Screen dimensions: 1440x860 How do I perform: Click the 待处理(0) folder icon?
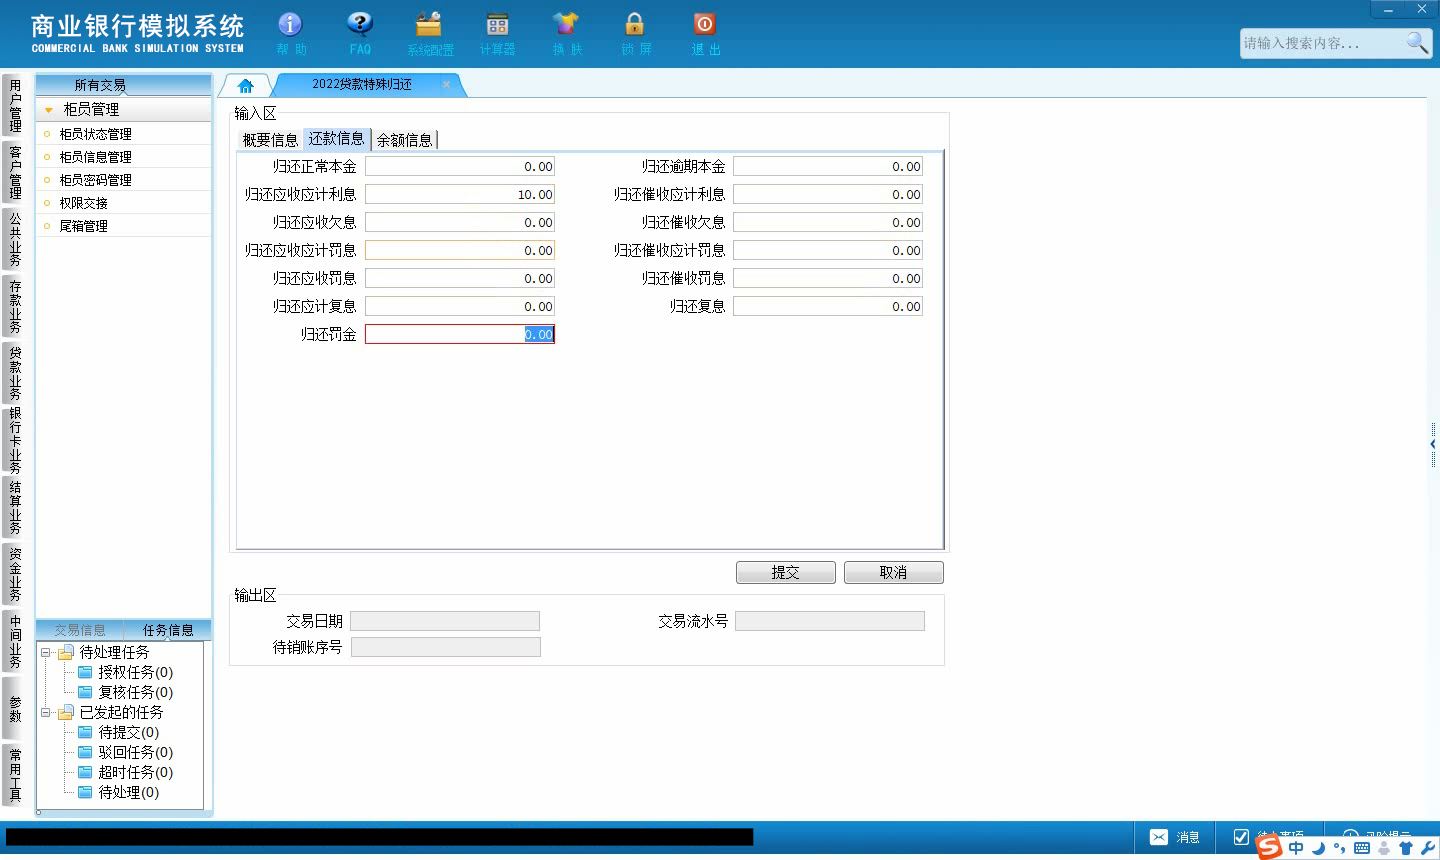pyautogui.click(x=85, y=792)
